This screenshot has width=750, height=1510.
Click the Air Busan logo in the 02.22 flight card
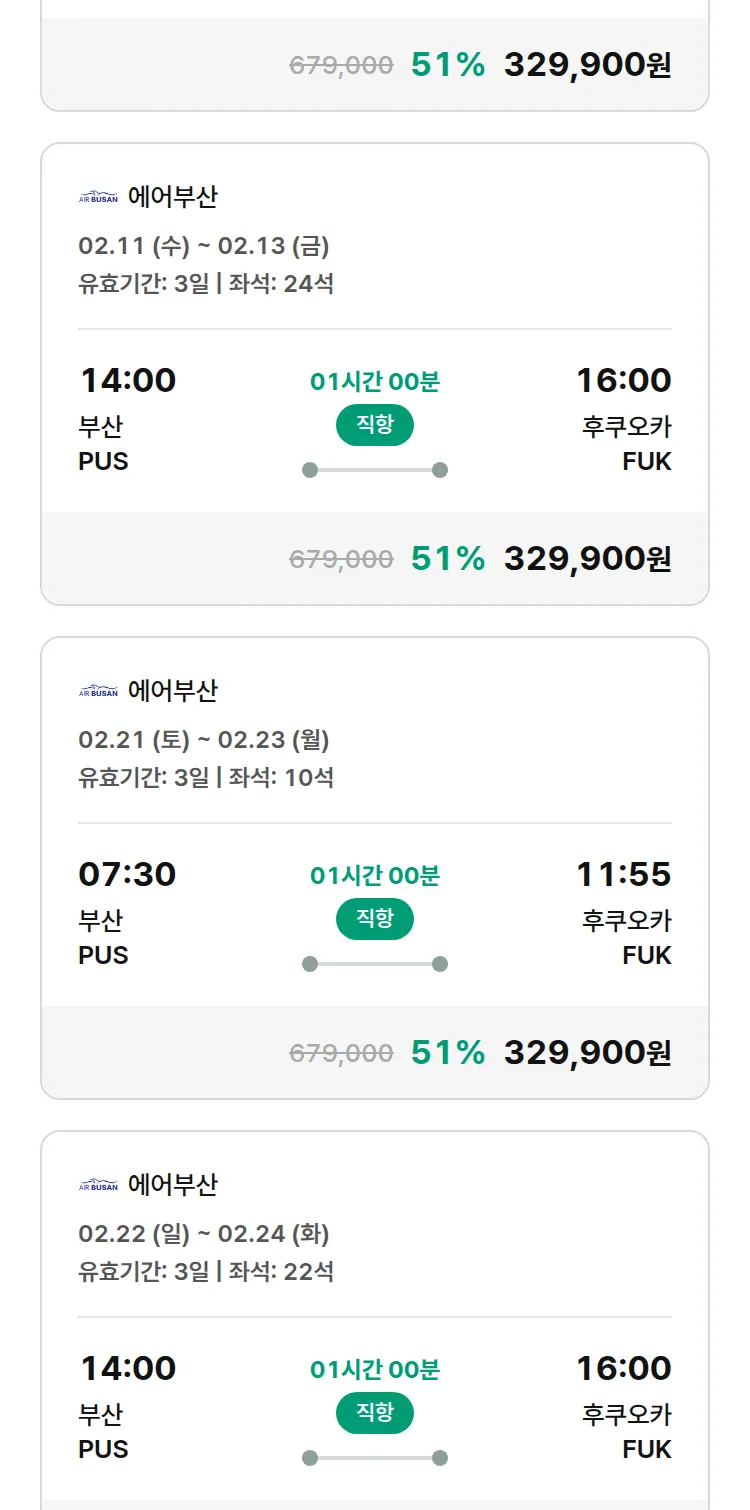coord(98,1185)
